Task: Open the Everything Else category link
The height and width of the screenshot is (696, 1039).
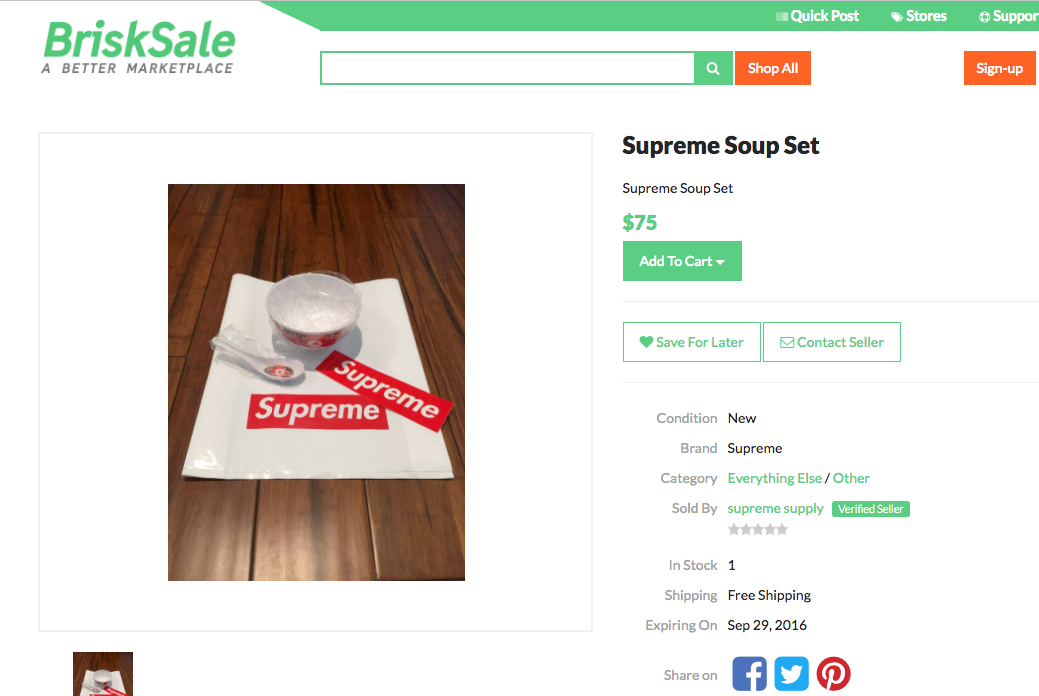Action: click(774, 478)
